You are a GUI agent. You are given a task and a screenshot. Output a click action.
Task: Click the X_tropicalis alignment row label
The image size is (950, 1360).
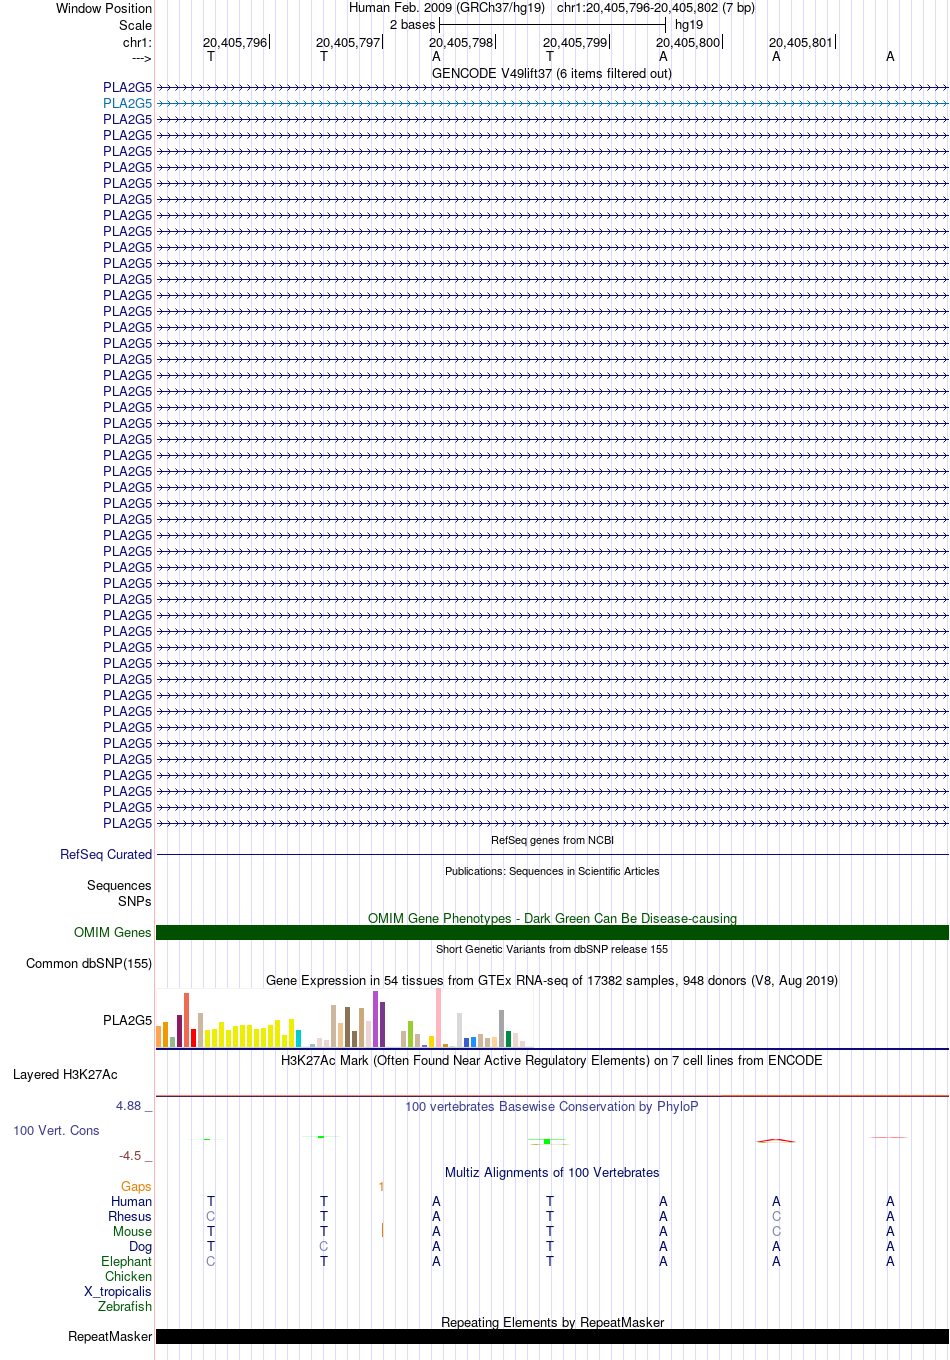point(118,1292)
